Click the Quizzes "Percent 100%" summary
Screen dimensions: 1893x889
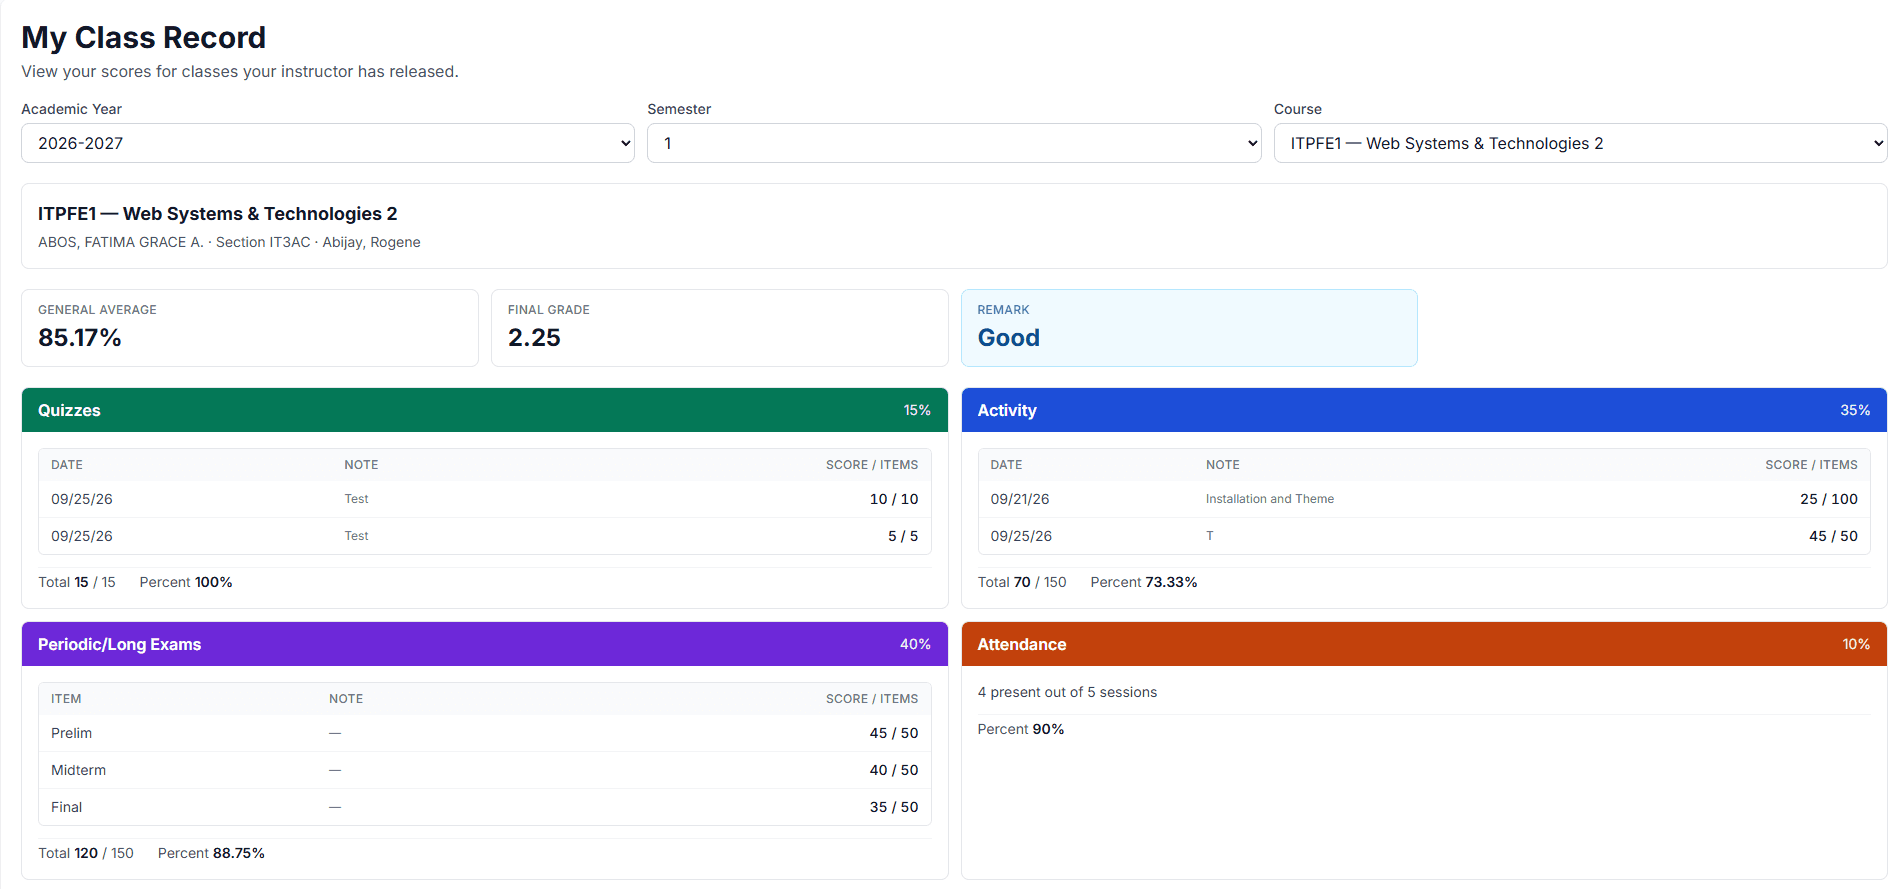tap(186, 582)
